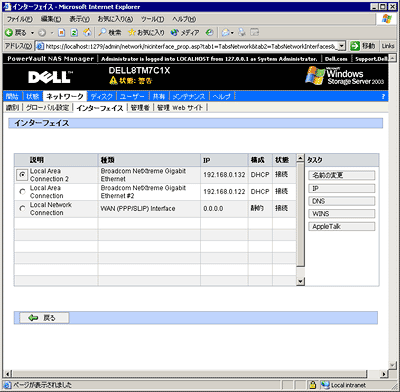Open Favorites (お気に入り) star toolbar button

[146, 32]
